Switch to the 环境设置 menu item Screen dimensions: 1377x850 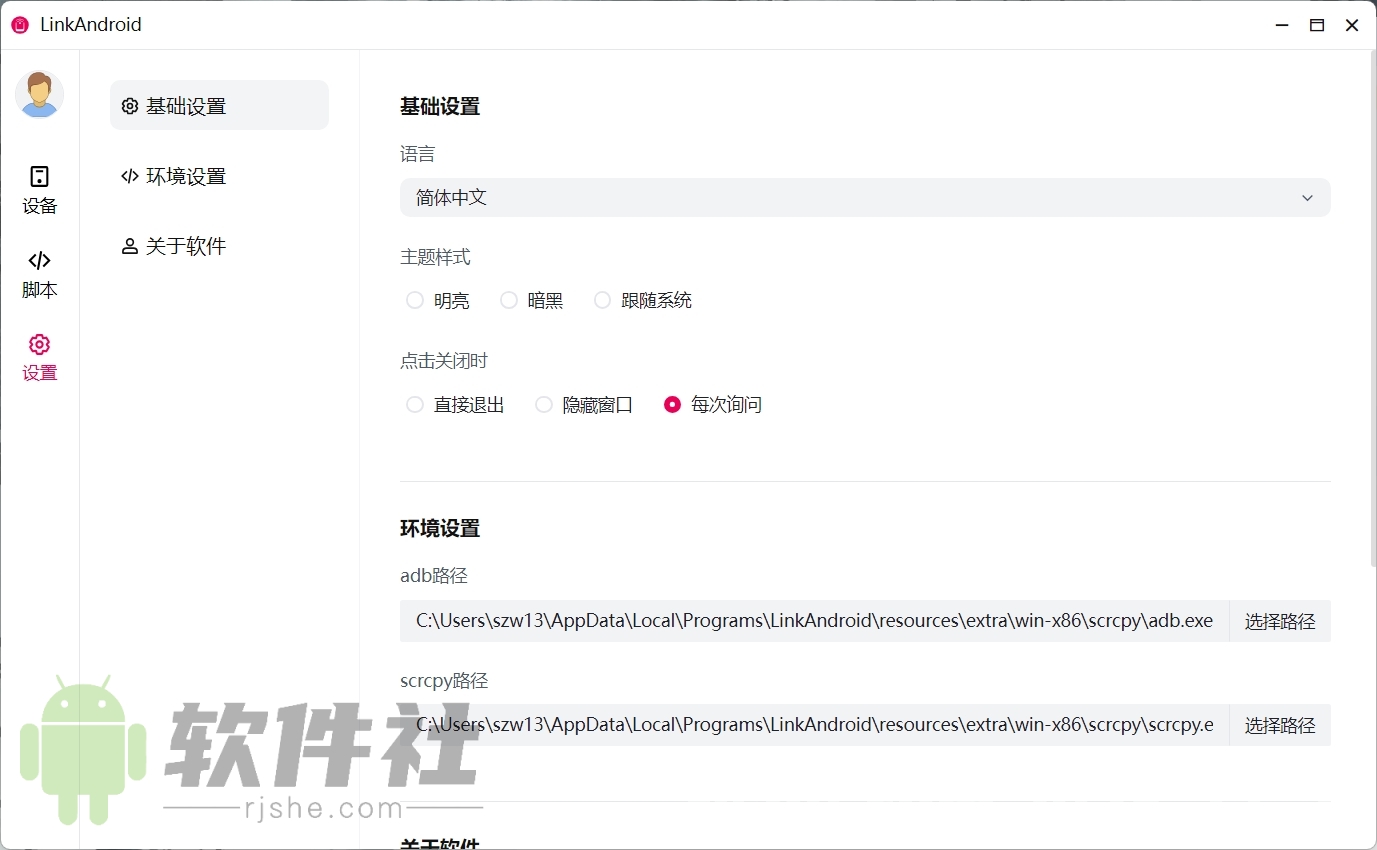186,175
